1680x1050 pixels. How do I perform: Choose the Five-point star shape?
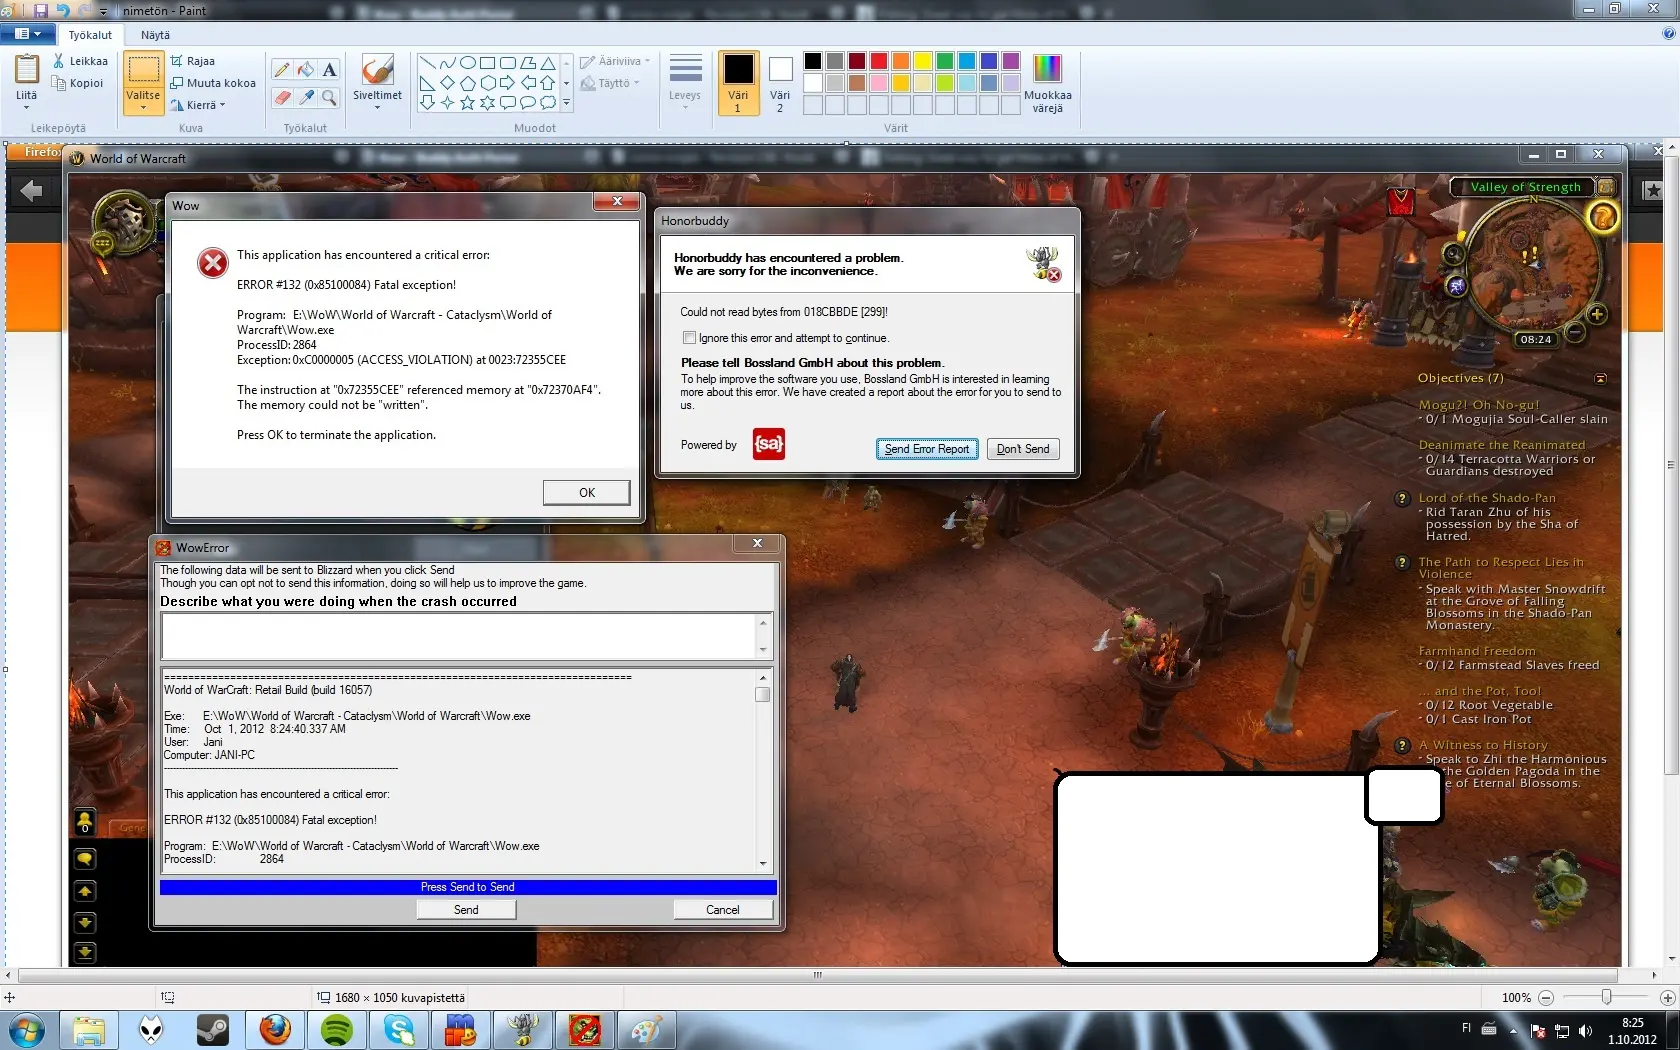click(467, 102)
